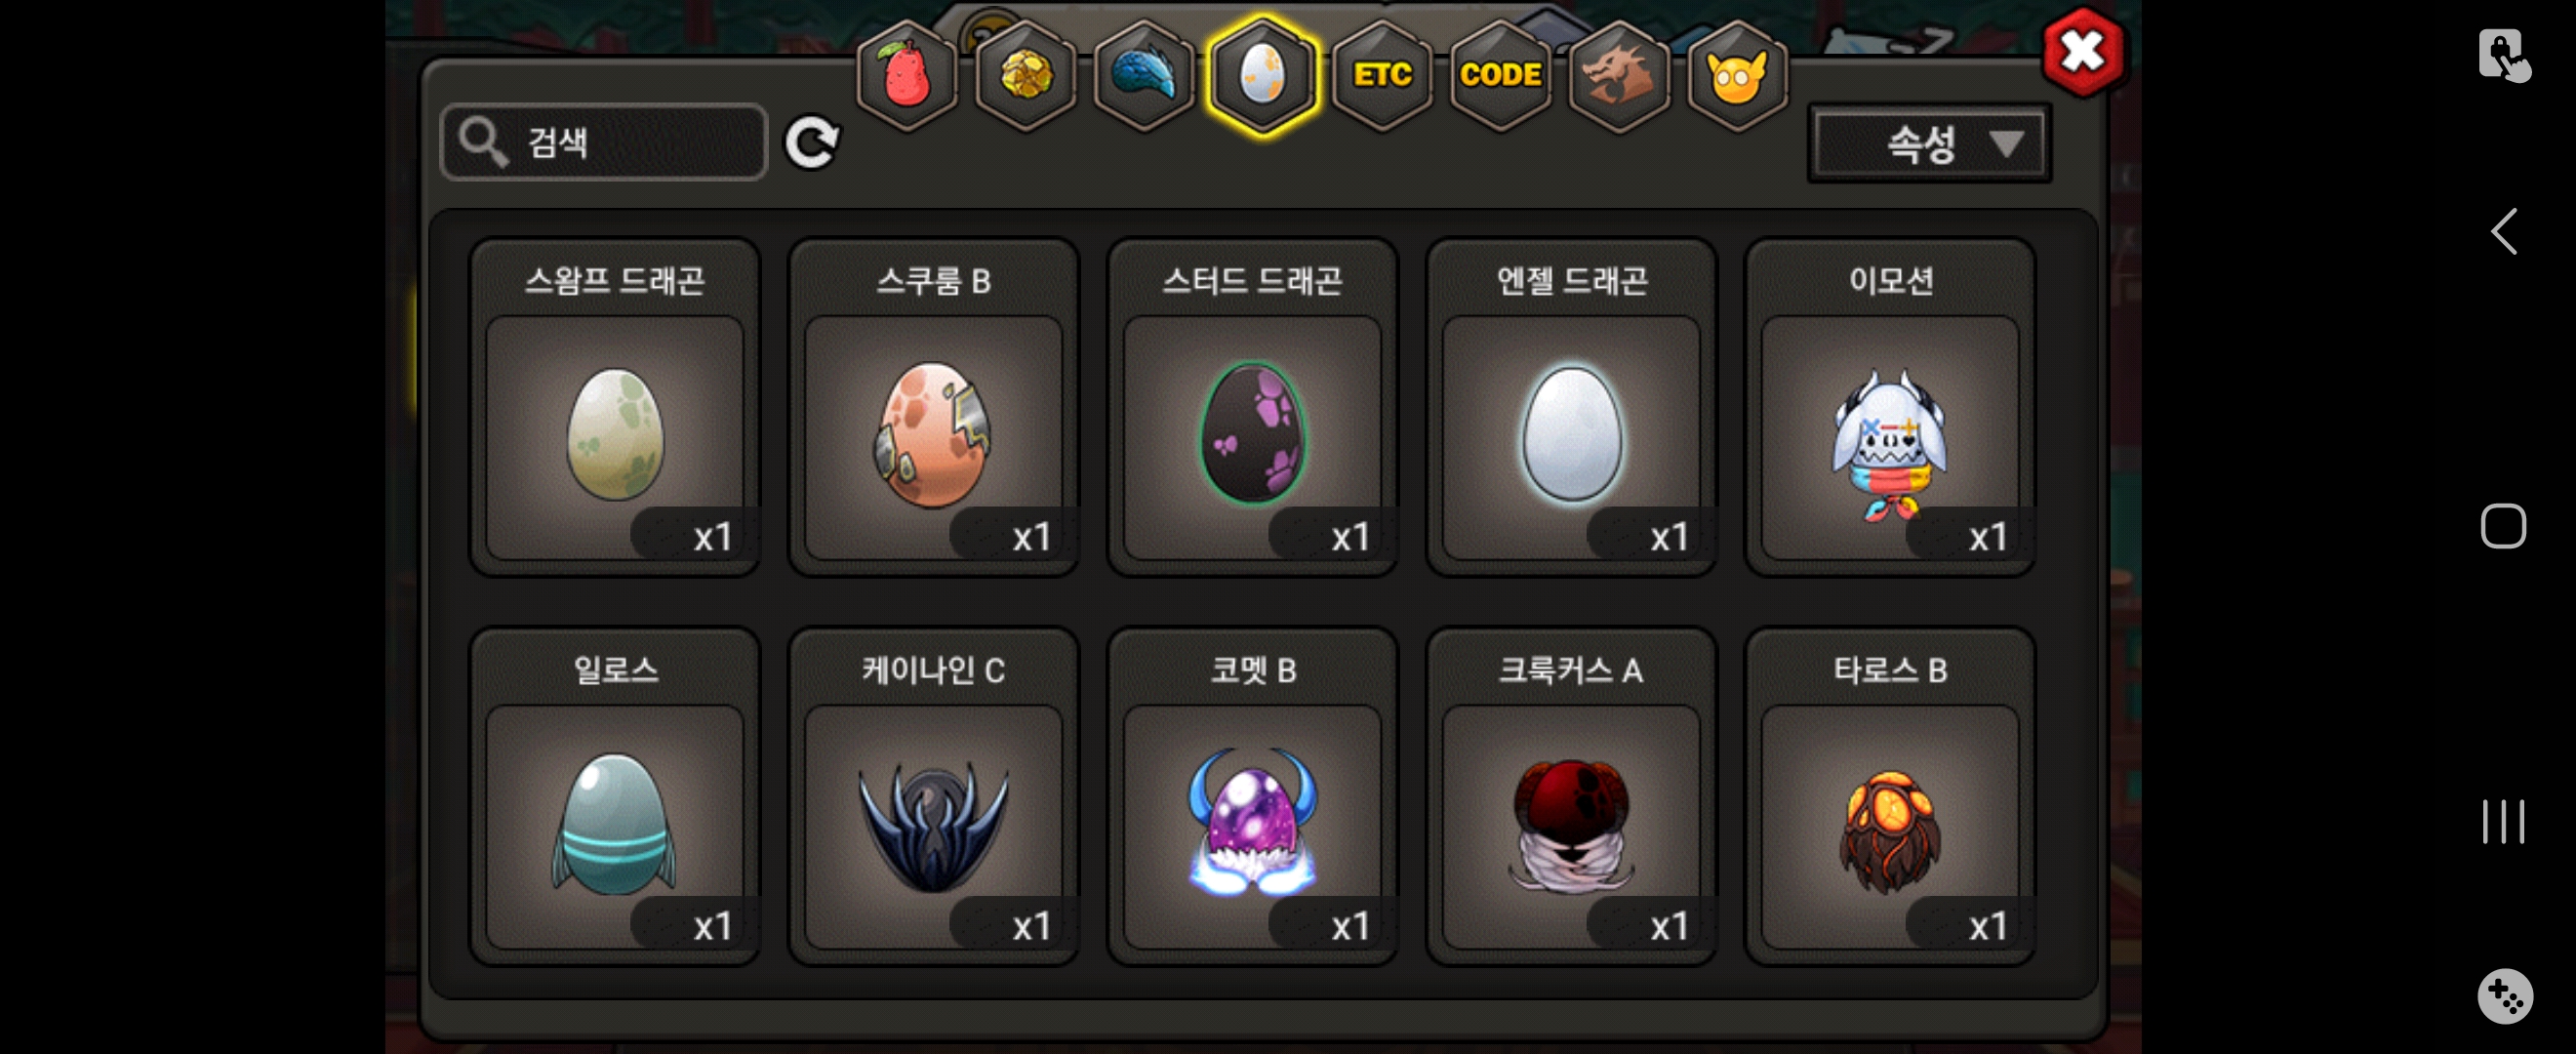Close the inventory with red X
The width and height of the screenshot is (2576, 1054).
tap(2084, 52)
